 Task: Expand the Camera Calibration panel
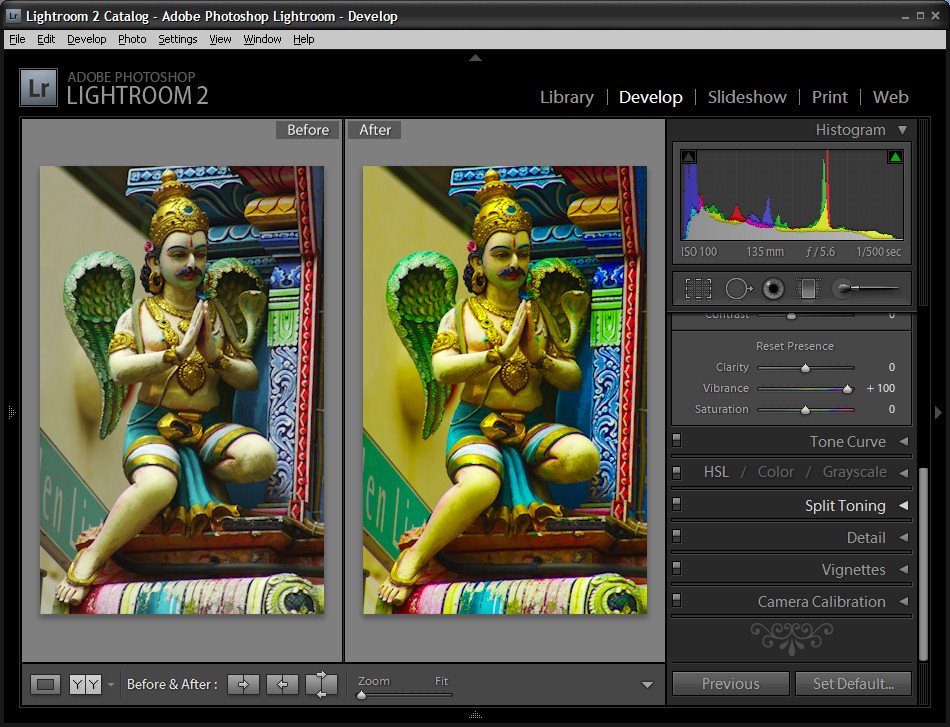[903, 602]
